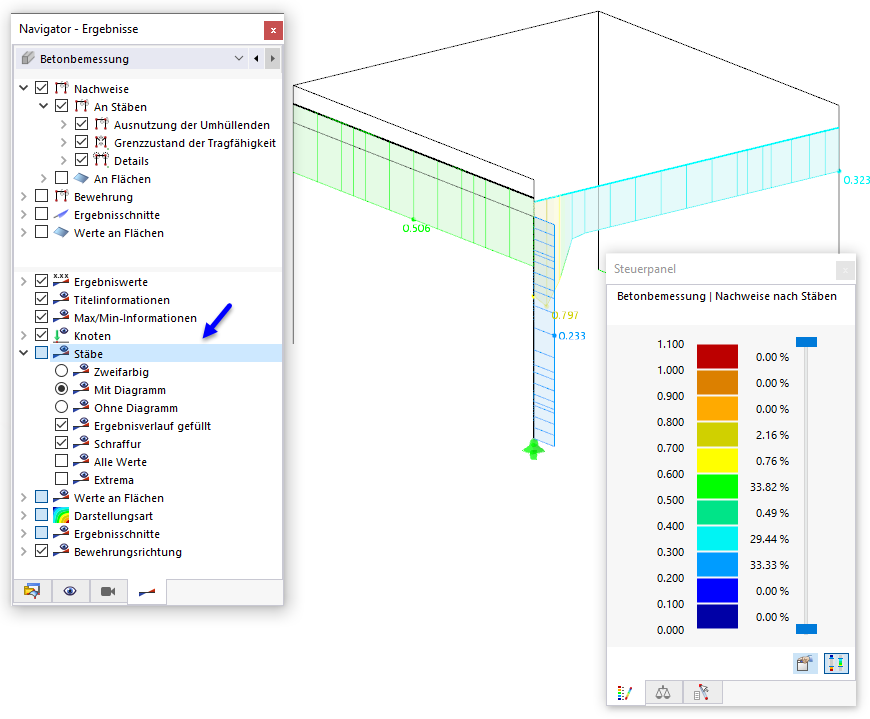This screenshot has width=870, height=719.
Task: Switch to the Ergebnisse navigator tab with diagram icon
Action: tap(147, 591)
